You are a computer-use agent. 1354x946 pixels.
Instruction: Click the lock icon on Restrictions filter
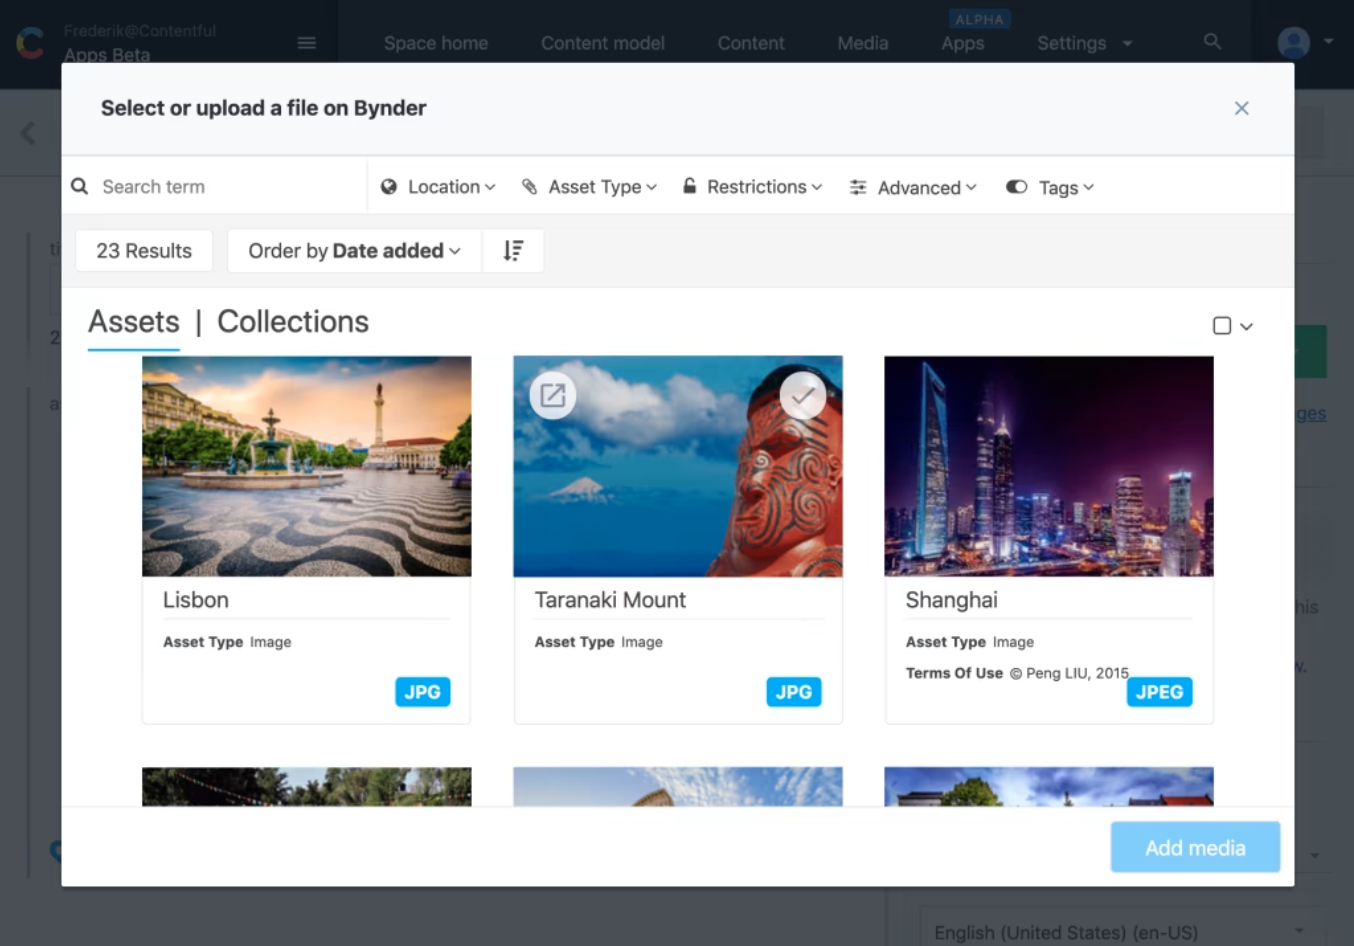click(687, 187)
